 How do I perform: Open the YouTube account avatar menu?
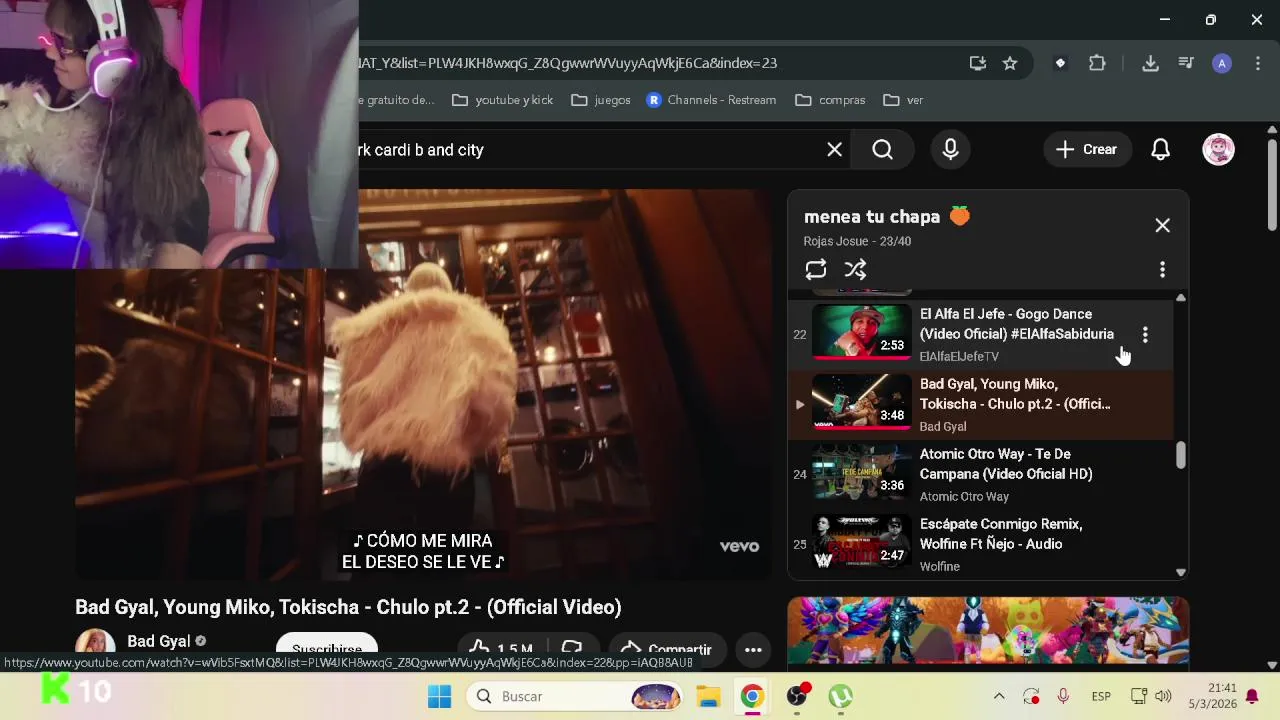point(1218,150)
